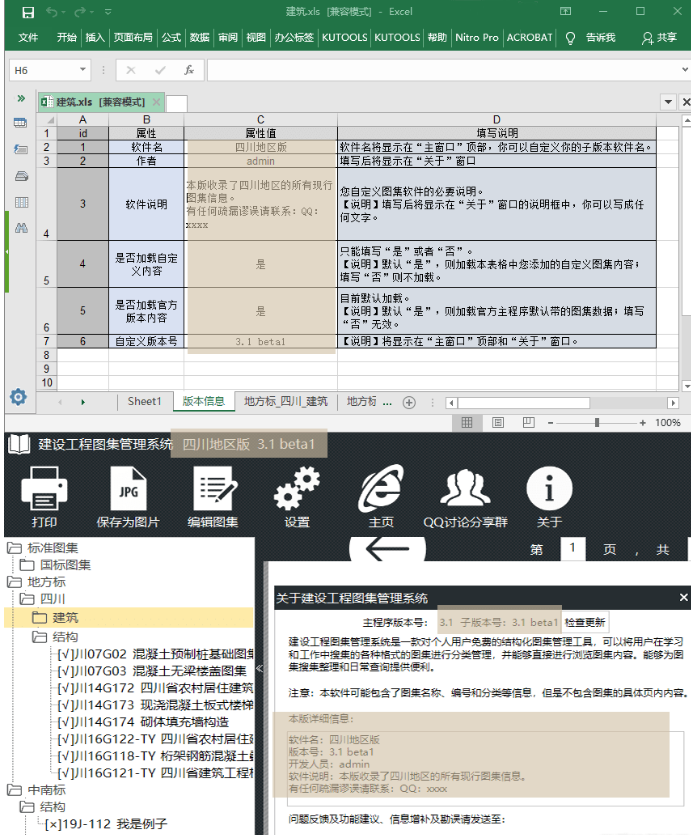Click the cancel X icon in formula bar
This screenshot has width=691, height=835.
tap(131, 70)
